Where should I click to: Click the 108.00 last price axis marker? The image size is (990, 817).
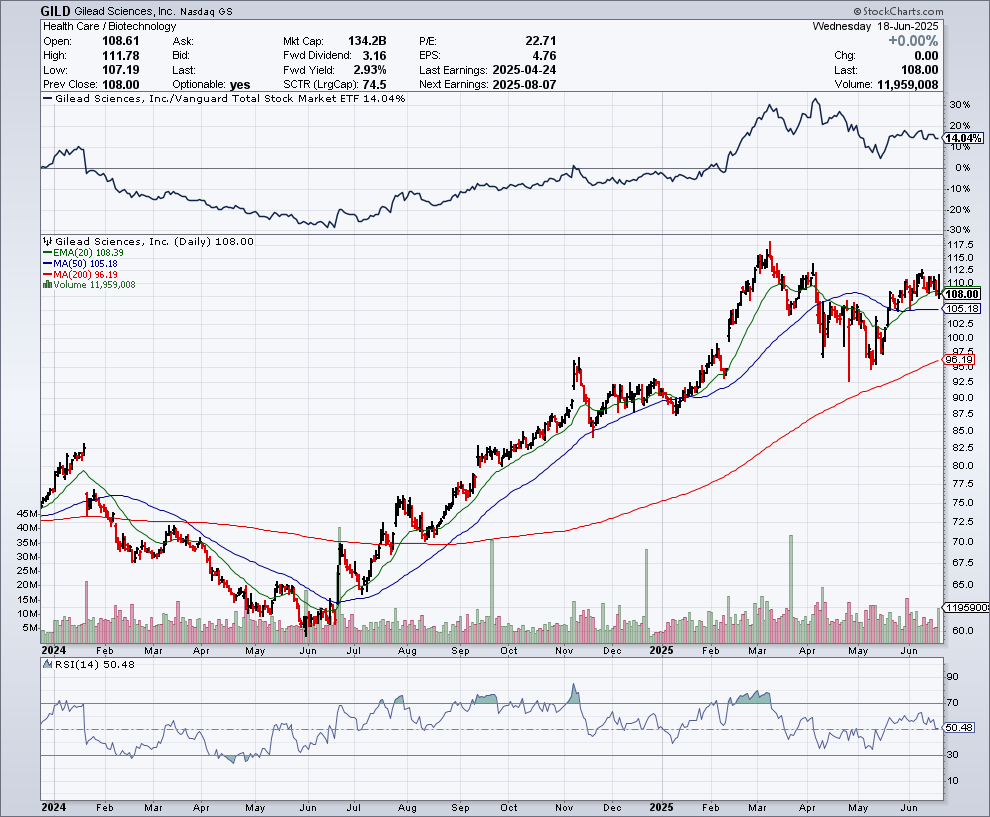(x=962, y=294)
